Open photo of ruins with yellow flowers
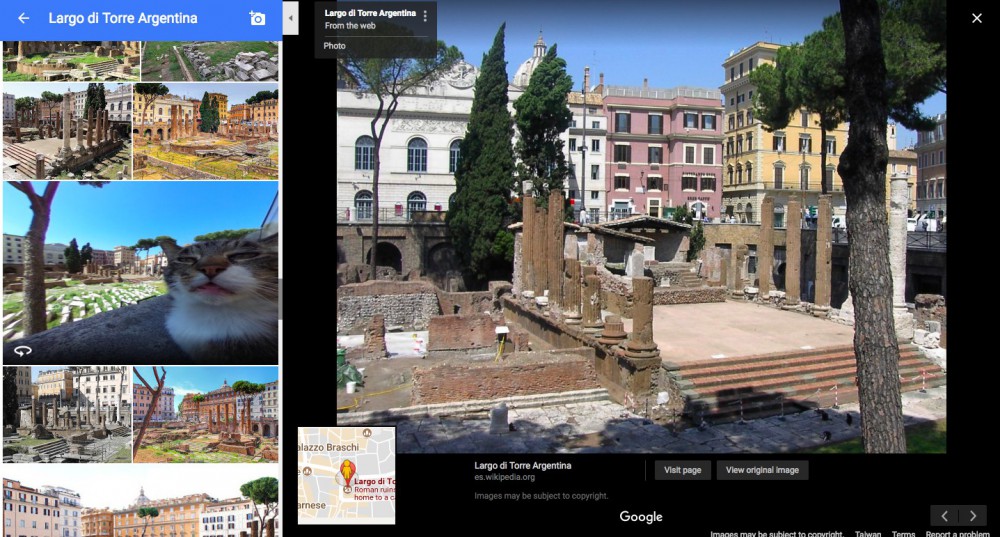1000x537 pixels. pos(206,131)
